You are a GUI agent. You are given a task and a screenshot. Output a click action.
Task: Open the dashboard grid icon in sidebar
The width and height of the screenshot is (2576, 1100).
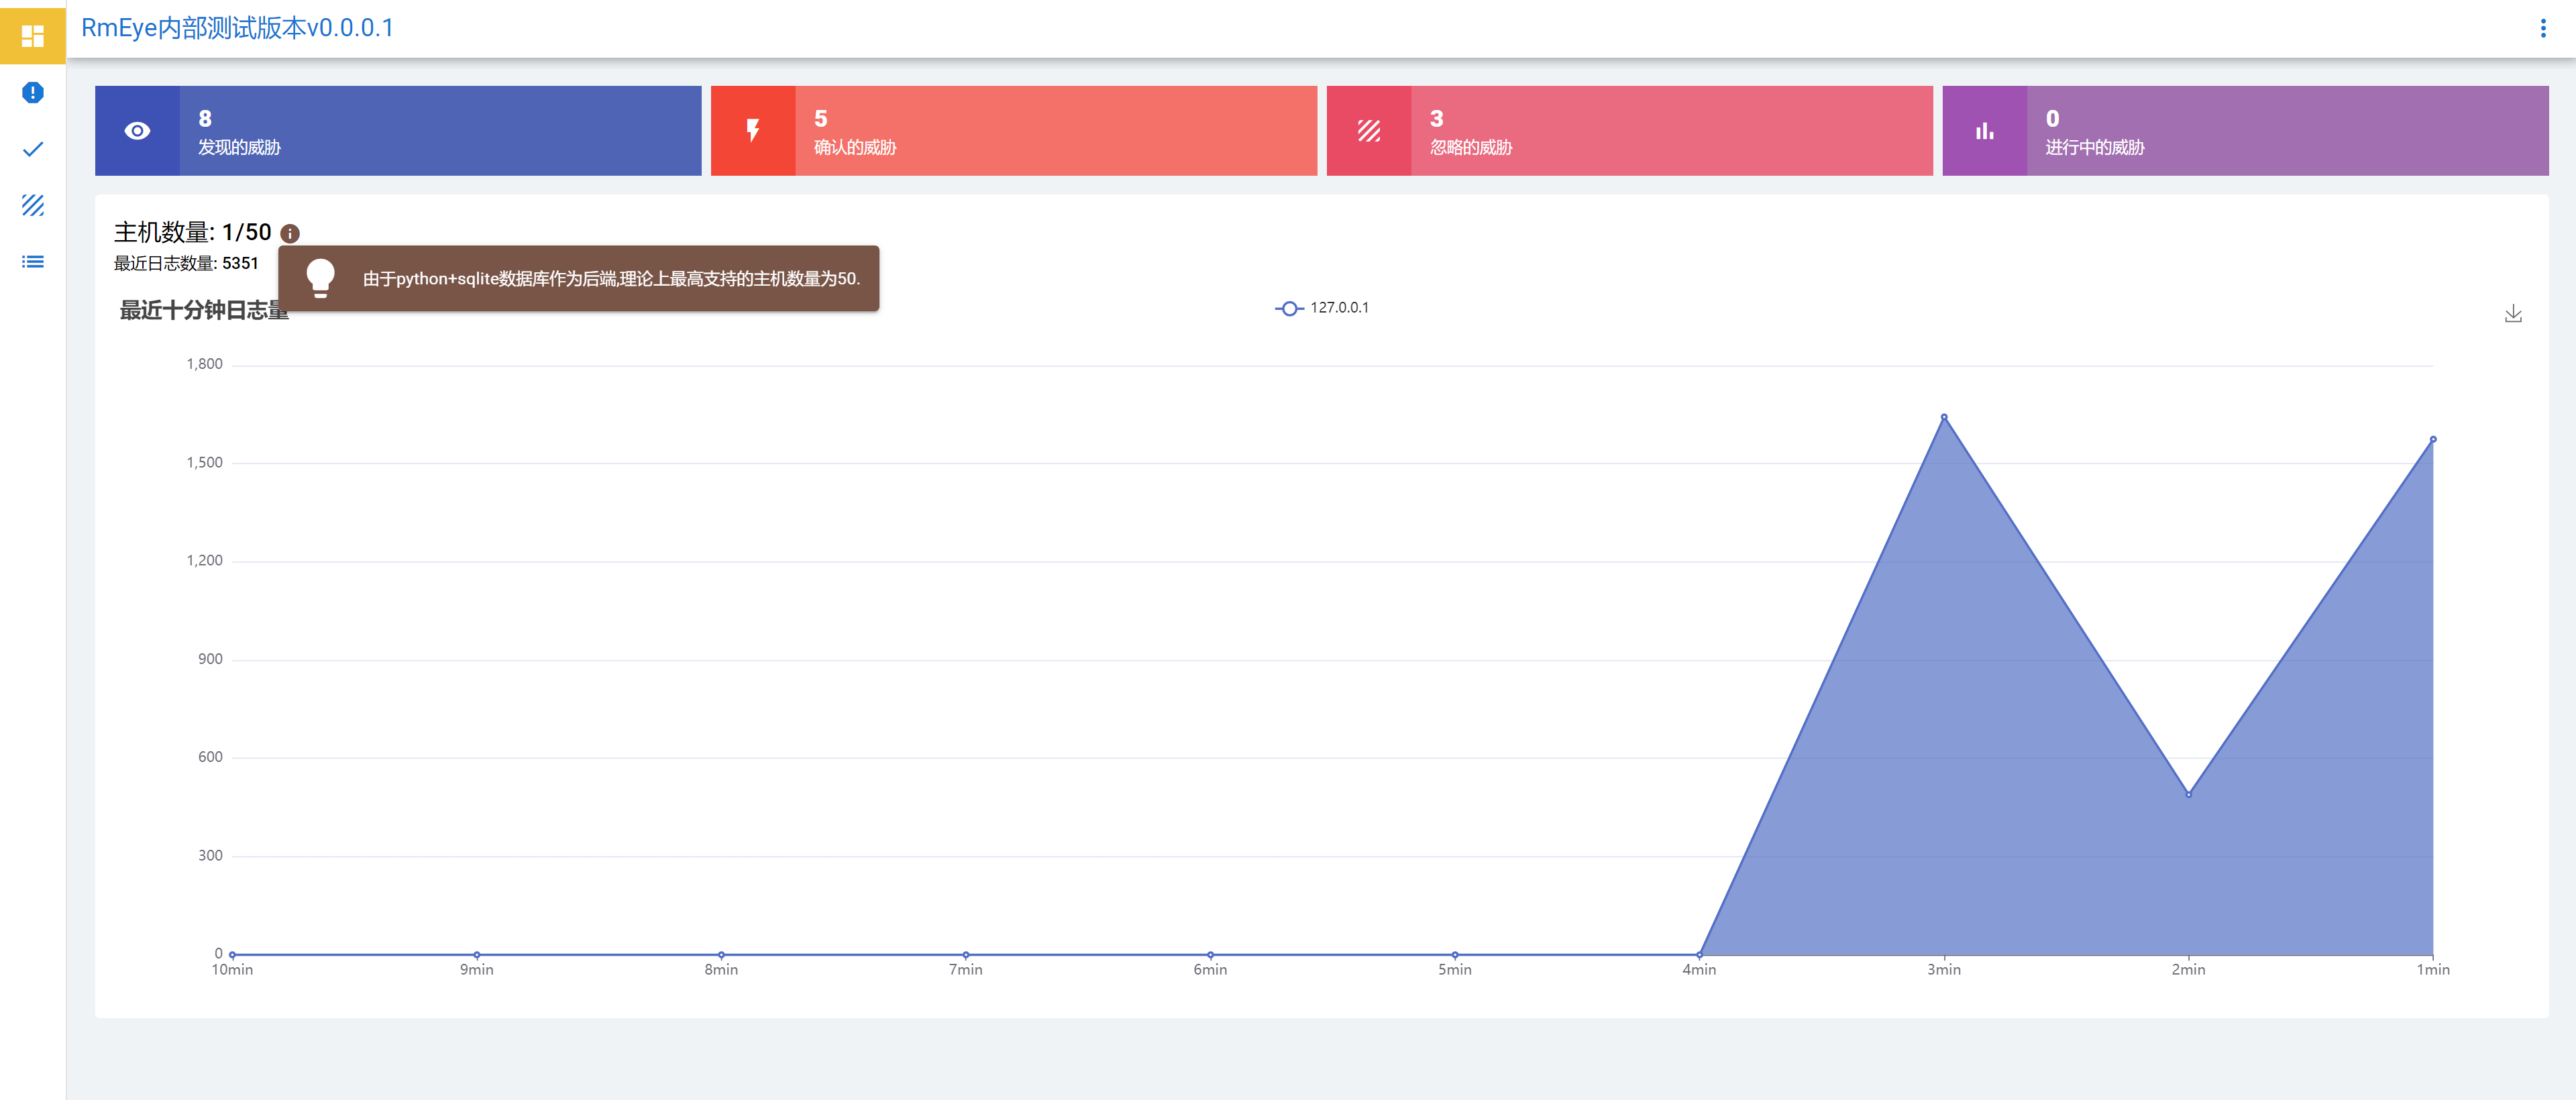click(32, 36)
